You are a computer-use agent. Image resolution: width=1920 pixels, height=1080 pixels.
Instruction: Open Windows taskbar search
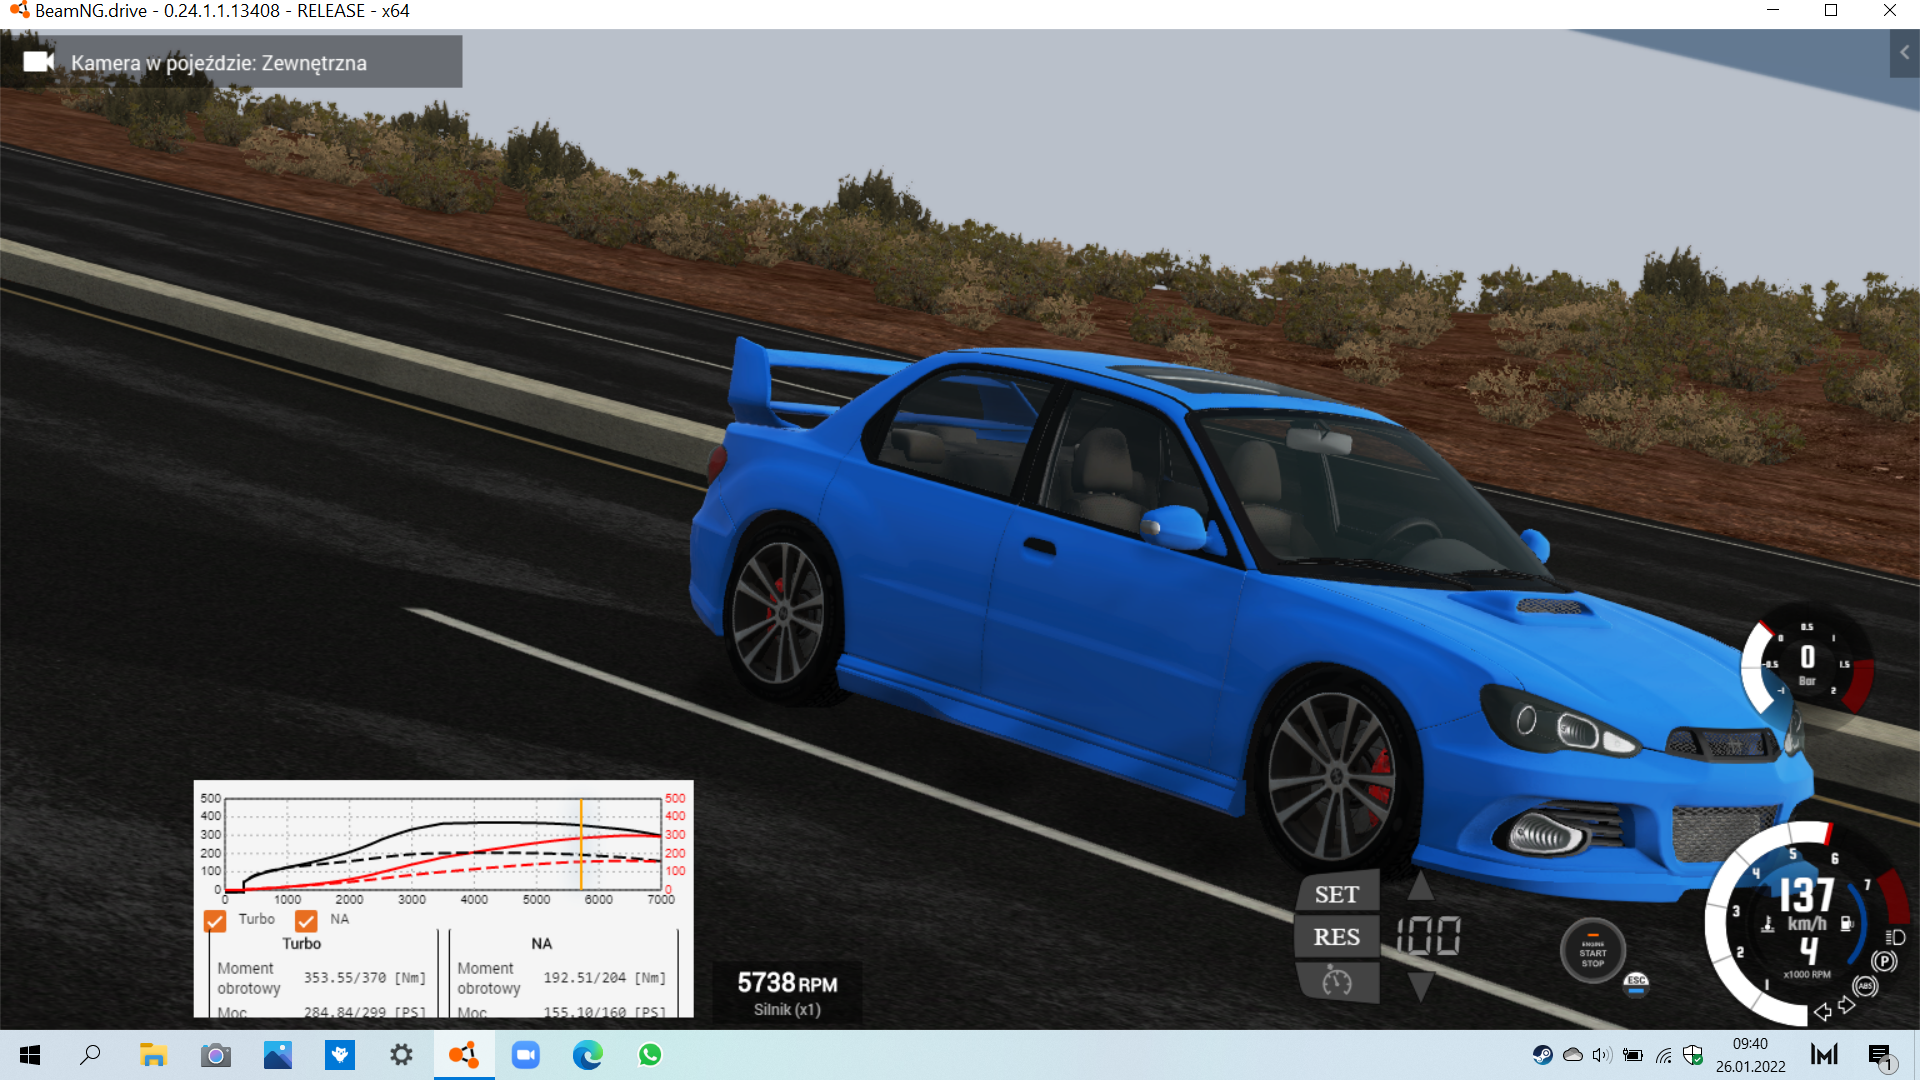pos(90,1055)
